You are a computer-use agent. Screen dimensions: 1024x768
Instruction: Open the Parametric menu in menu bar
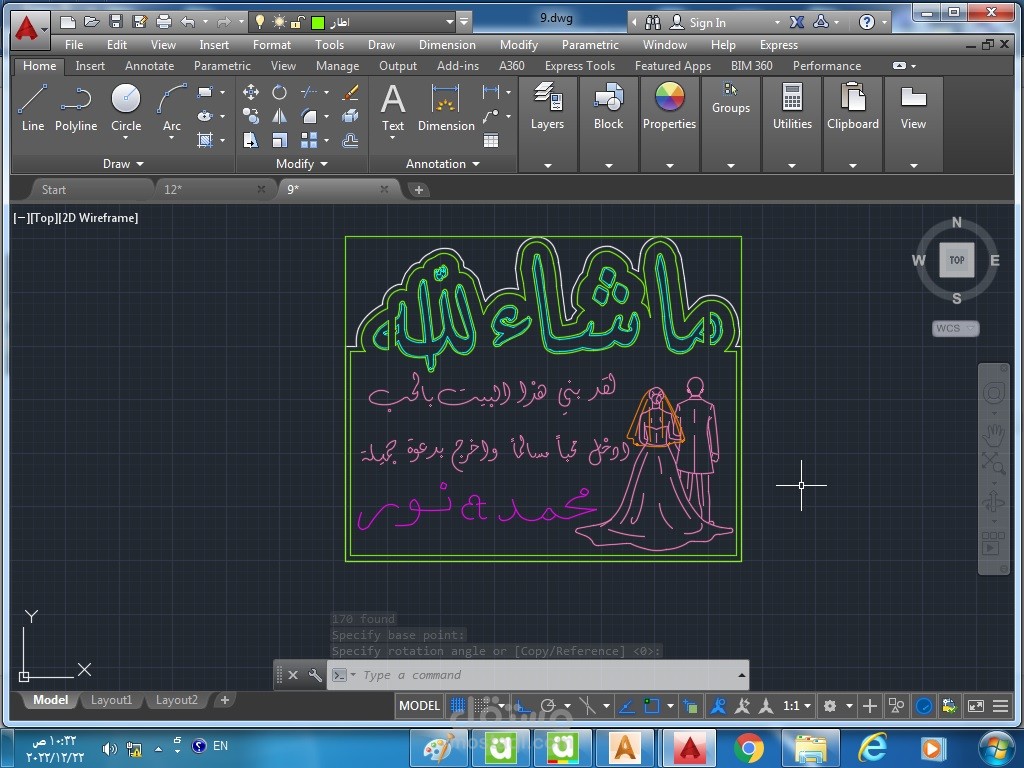(590, 45)
